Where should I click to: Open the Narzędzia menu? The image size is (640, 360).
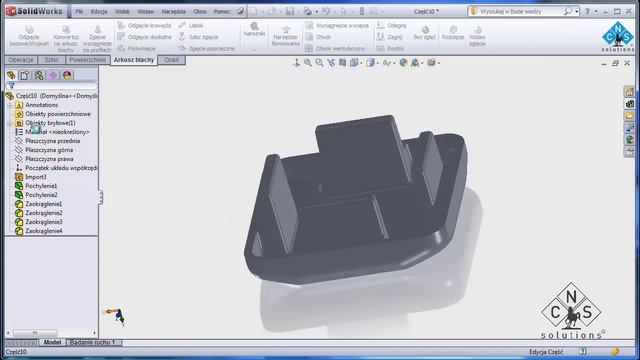point(173,11)
